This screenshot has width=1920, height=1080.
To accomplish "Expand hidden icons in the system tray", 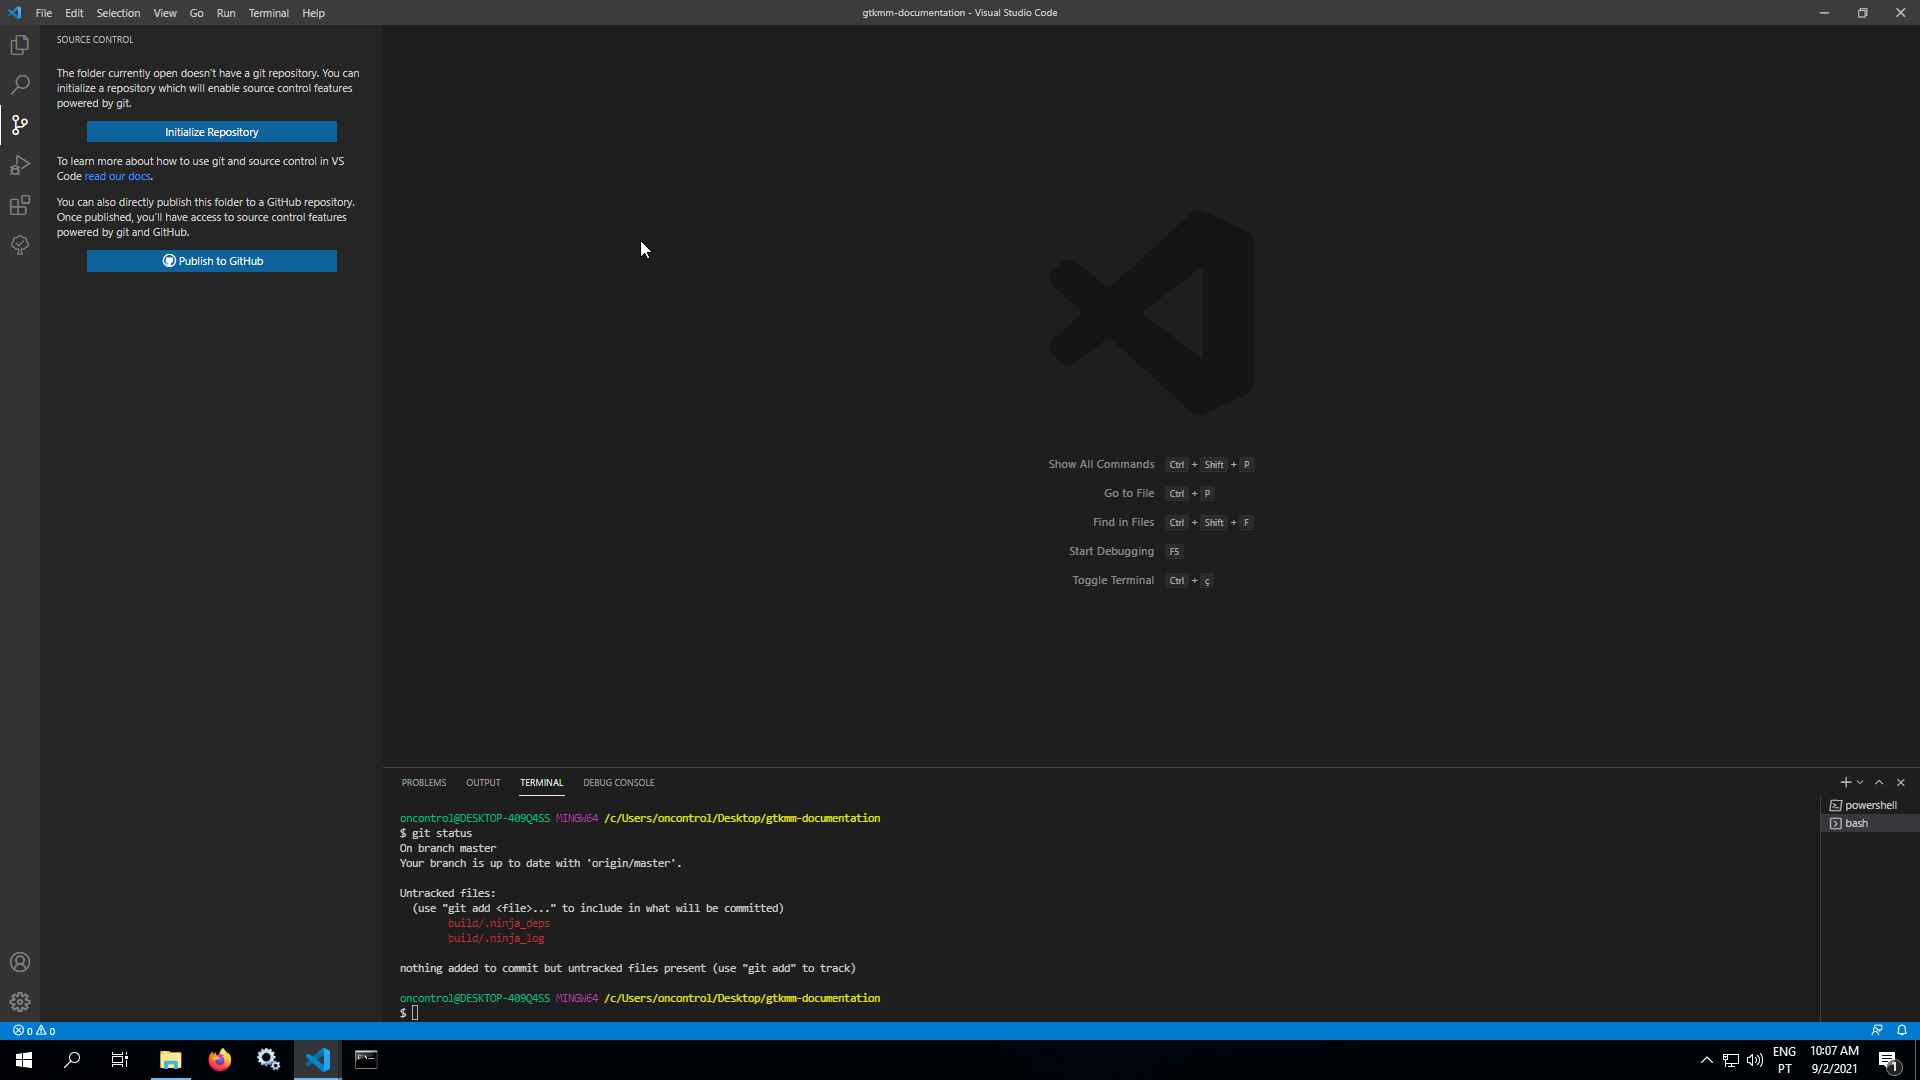I will 1705,1059.
